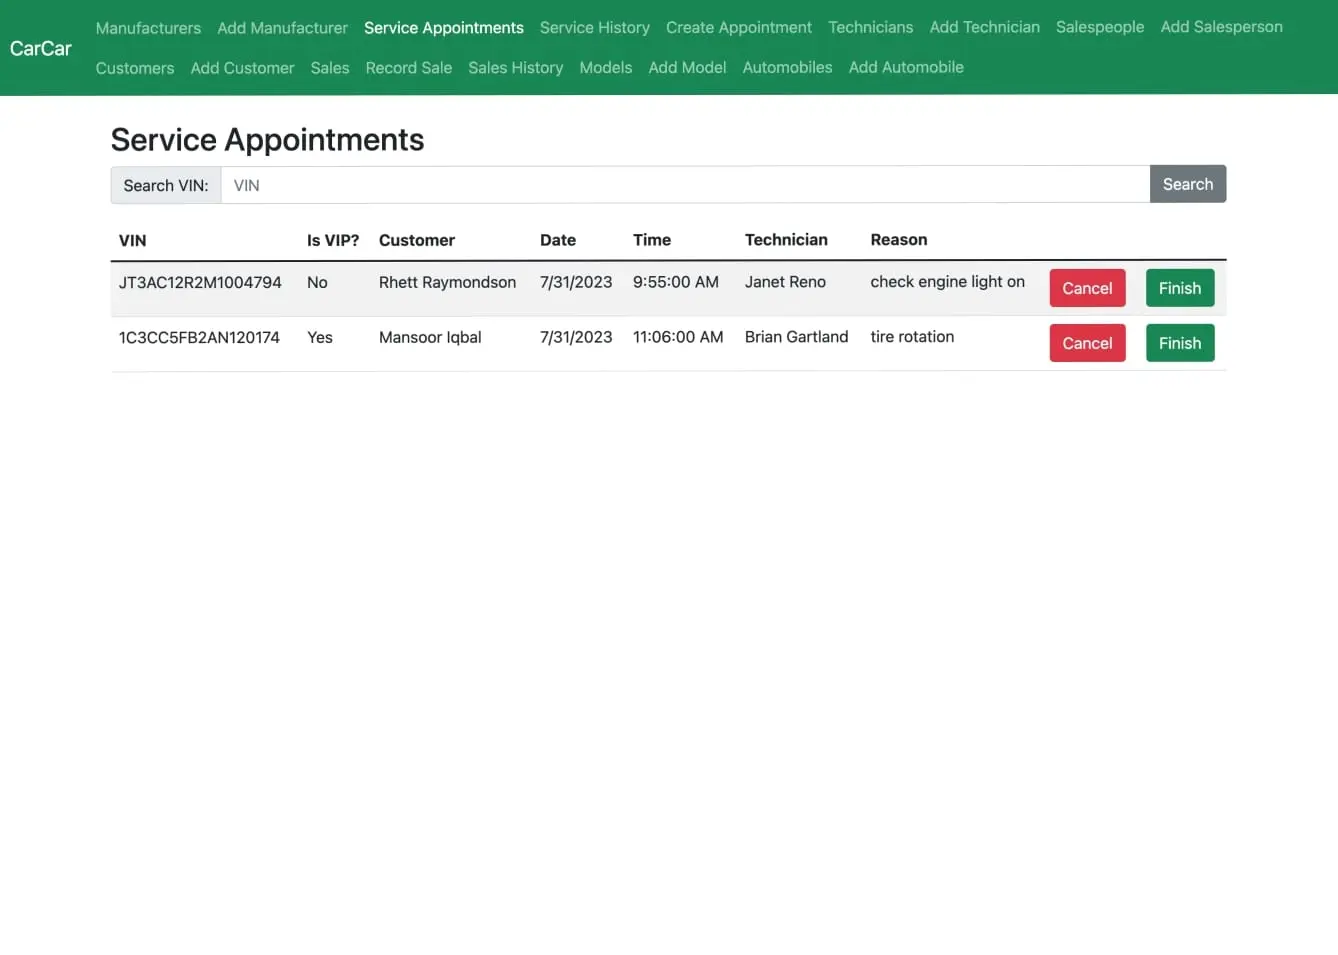
Task: Select Create Appointment nav link
Action: click(738, 28)
